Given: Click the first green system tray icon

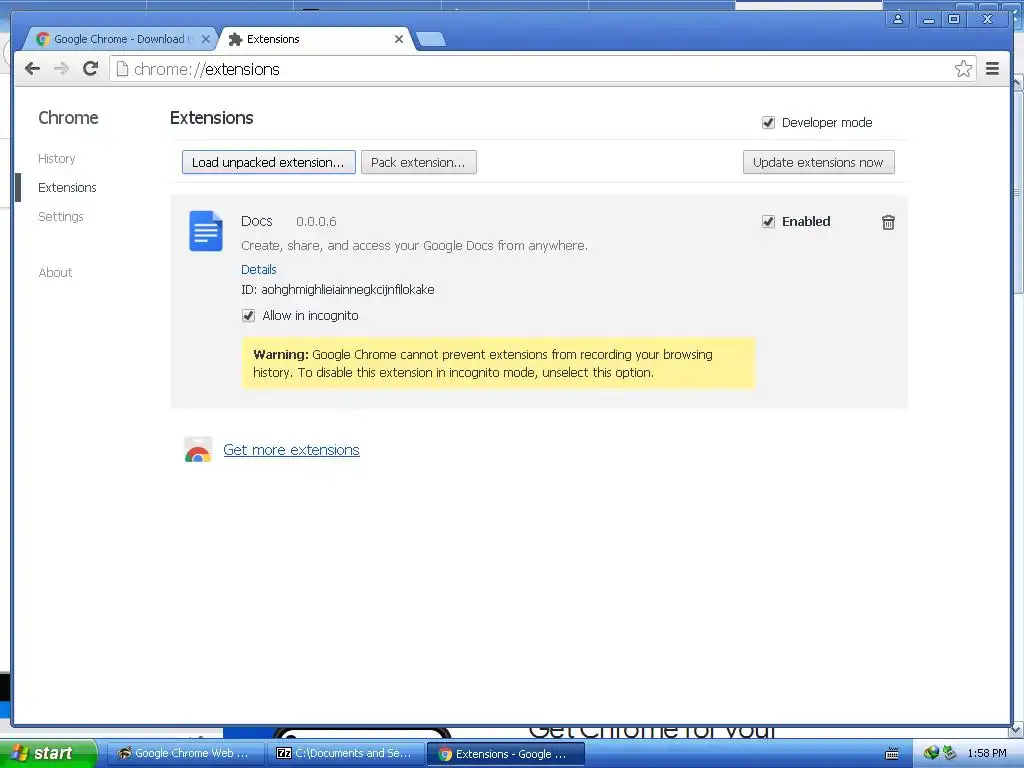Looking at the screenshot, I should click(x=931, y=753).
